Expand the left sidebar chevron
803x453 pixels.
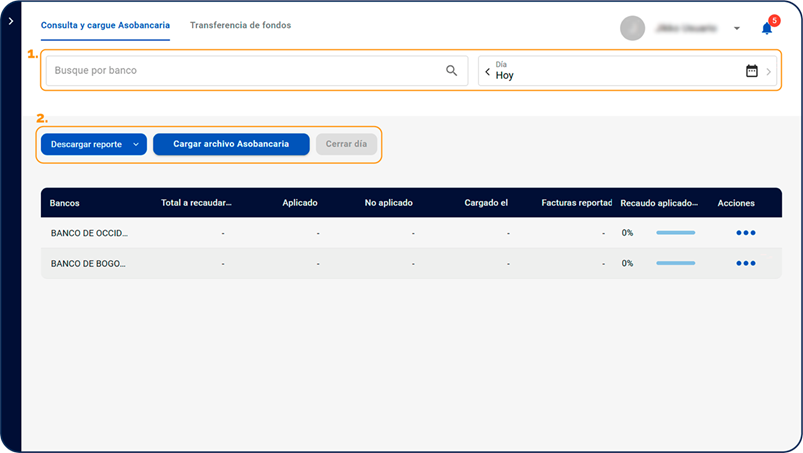click(x=10, y=21)
